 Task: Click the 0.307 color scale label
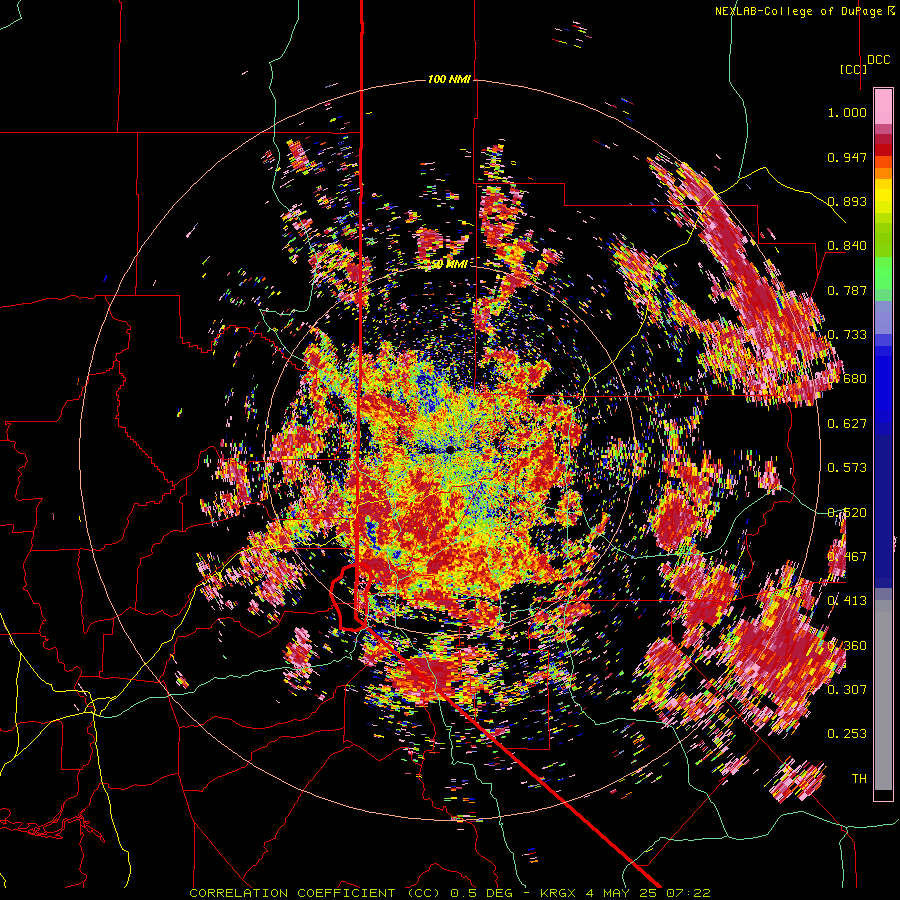click(847, 690)
